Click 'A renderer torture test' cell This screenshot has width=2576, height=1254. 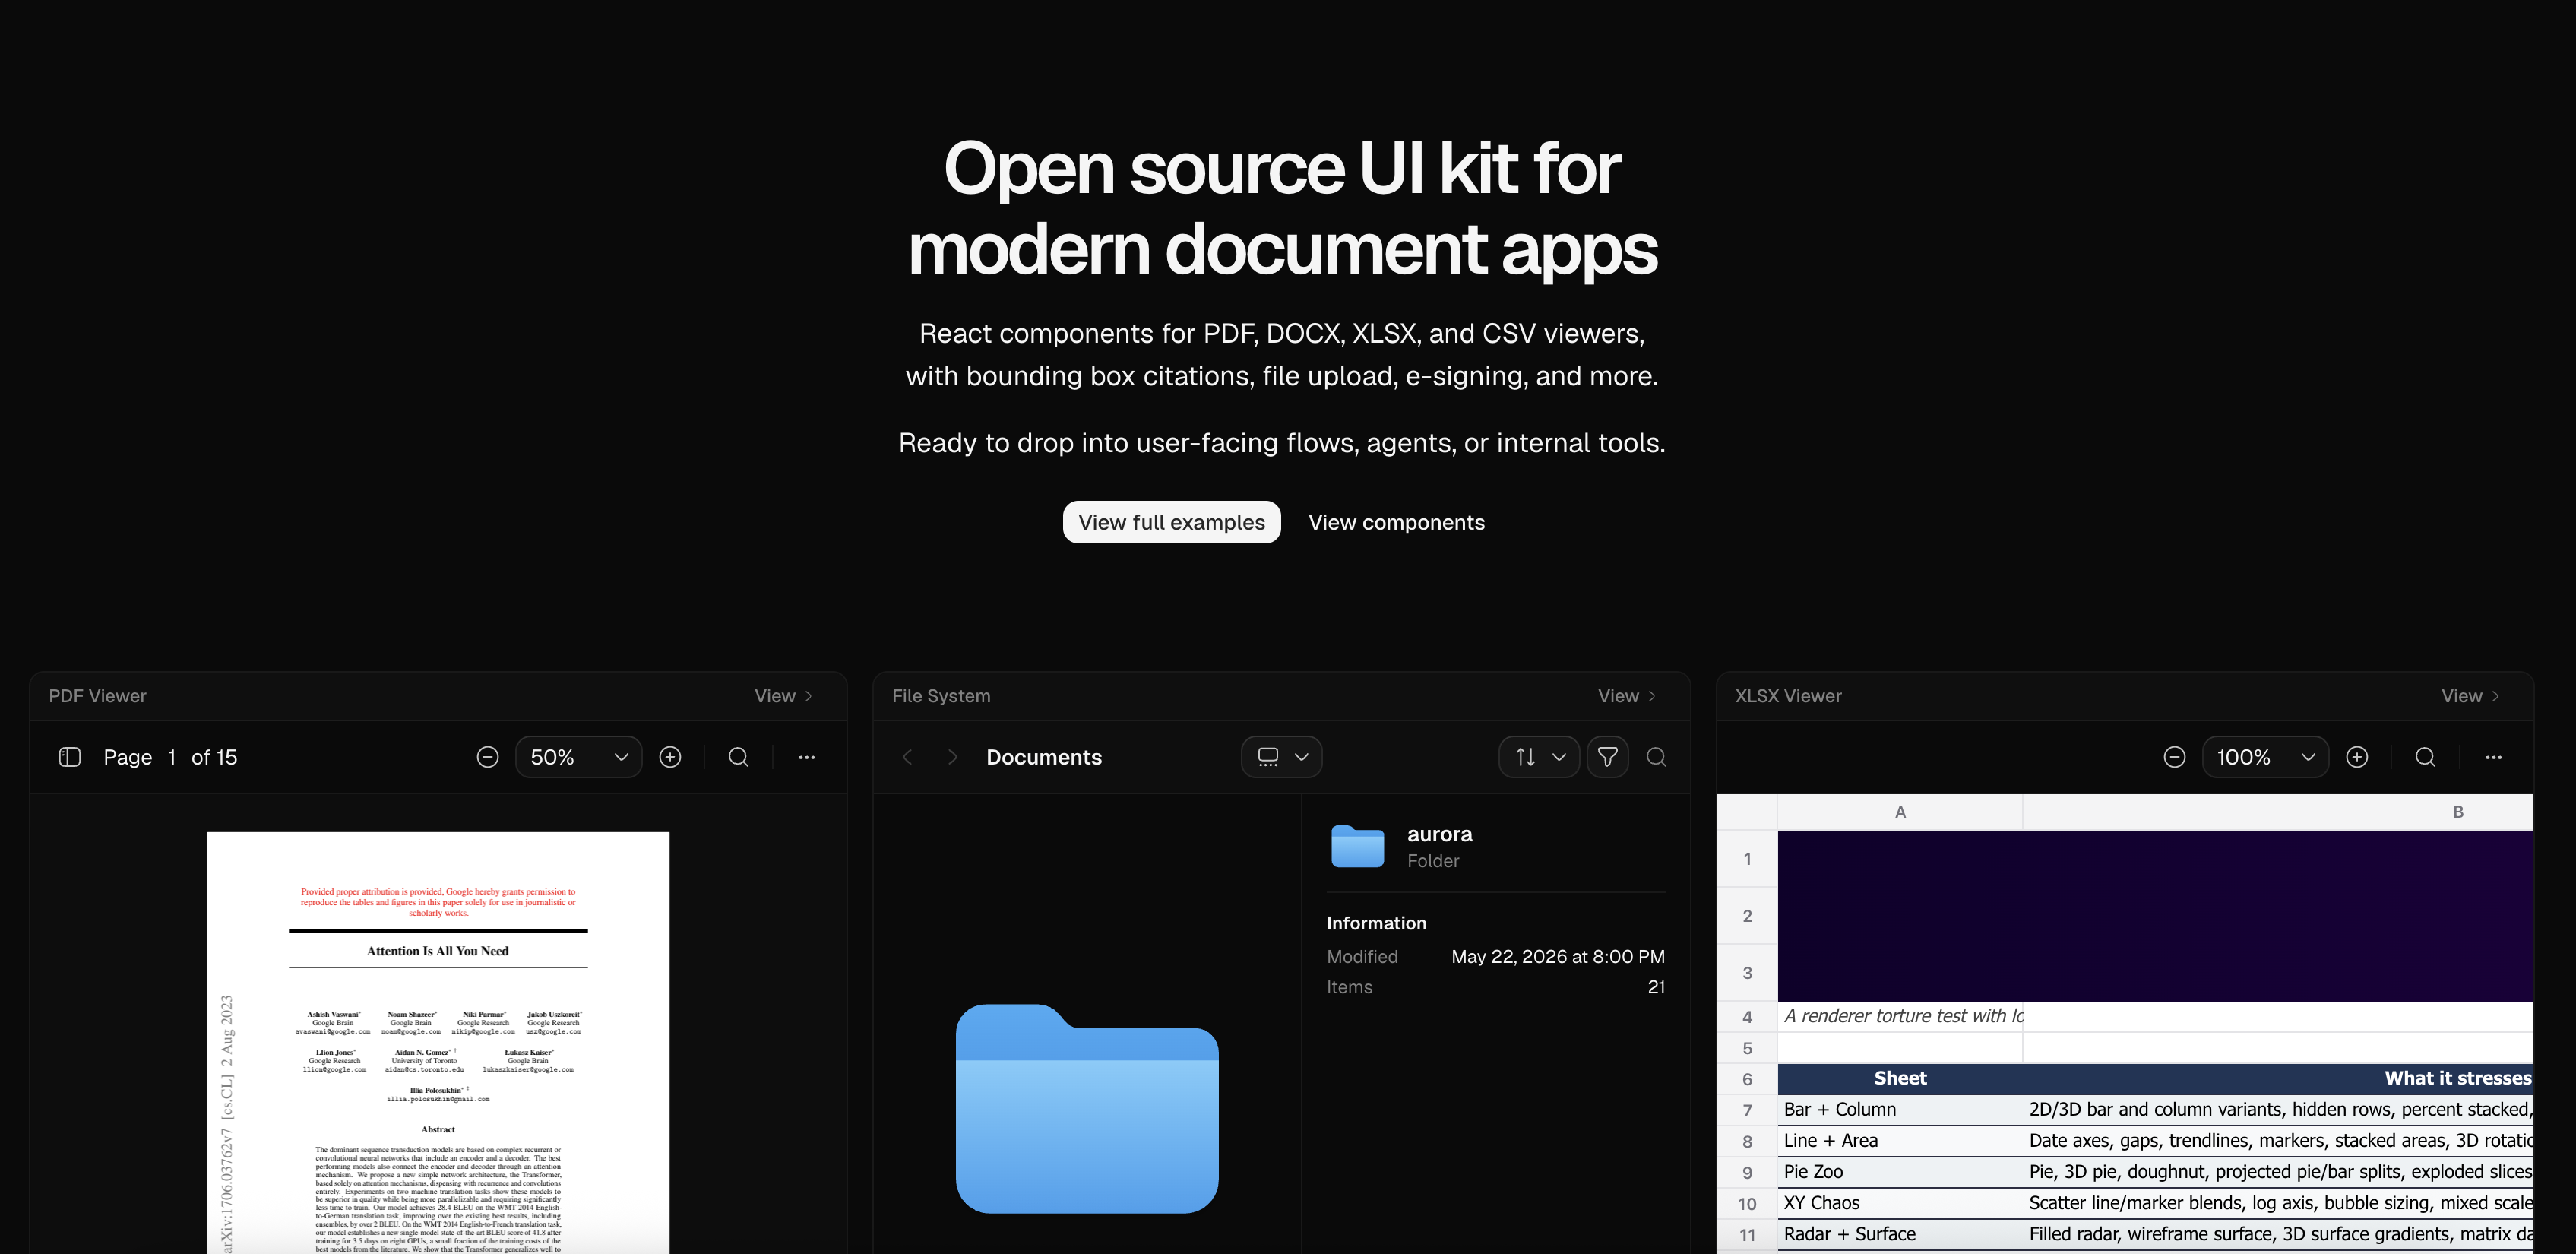(x=1900, y=1016)
